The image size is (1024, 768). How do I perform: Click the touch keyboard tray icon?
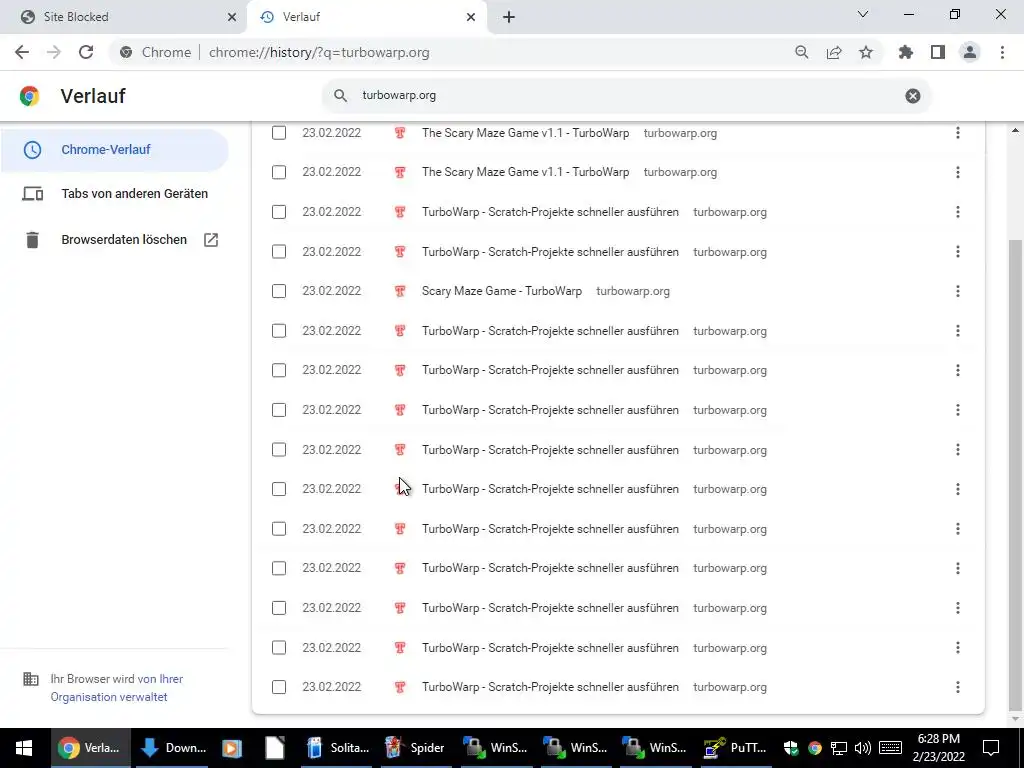(x=891, y=748)
